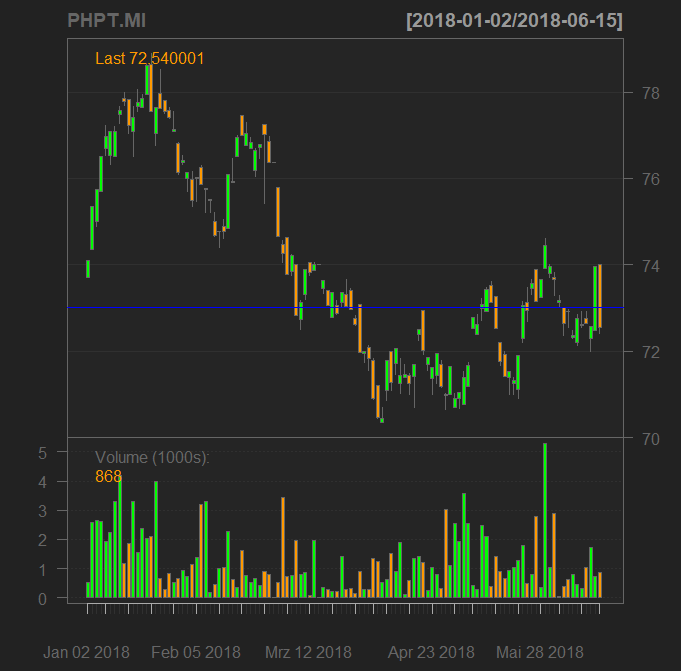Image resolution: width=681 pixels, height=671 pixels.
Task: Select the Jan 02 2018 date label
Action: coord(87,652)
